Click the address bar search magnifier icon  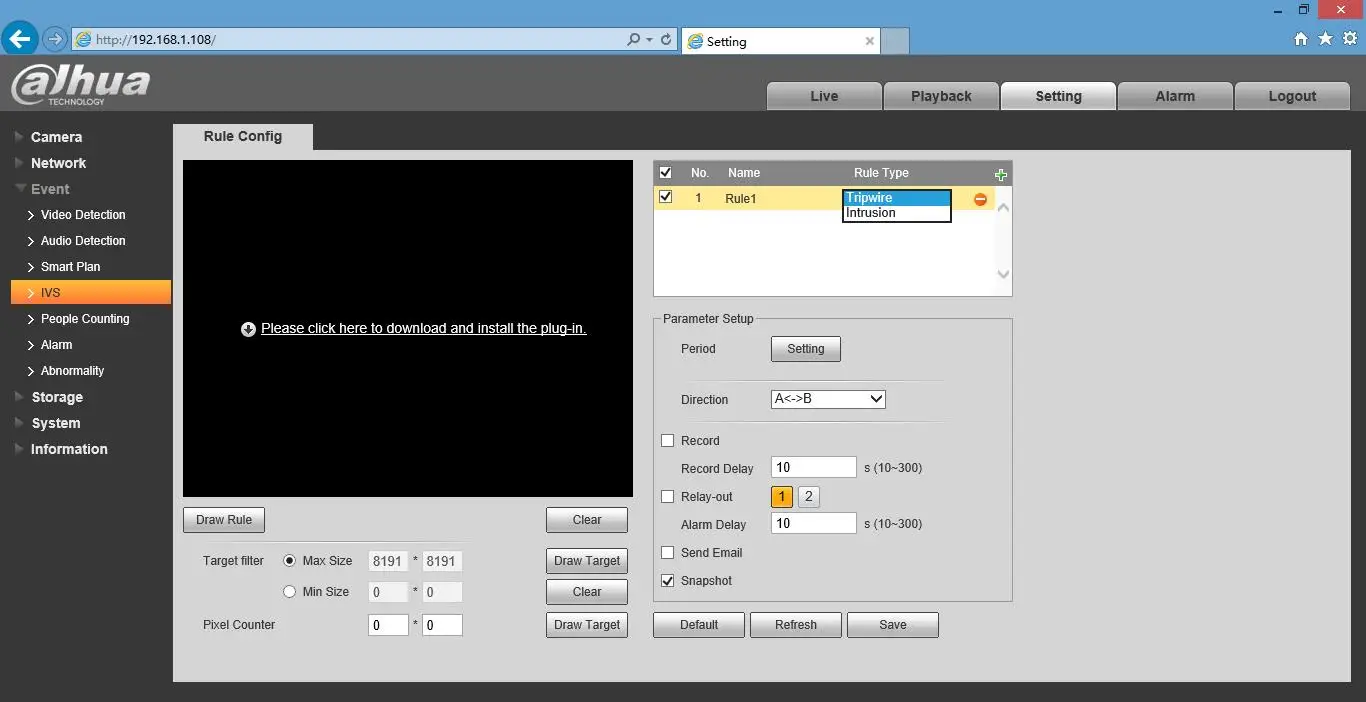[x=634, y=40]
